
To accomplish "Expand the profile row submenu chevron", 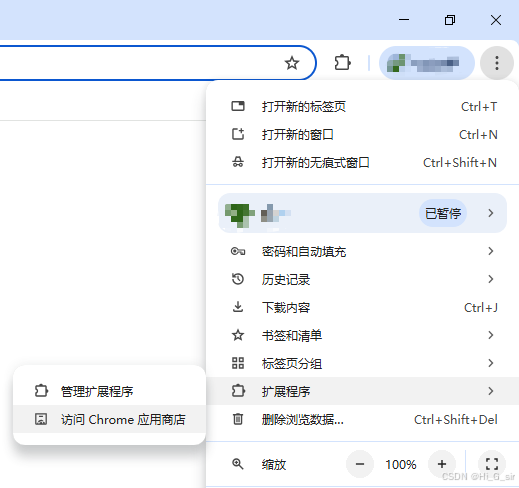I will 491,213.
